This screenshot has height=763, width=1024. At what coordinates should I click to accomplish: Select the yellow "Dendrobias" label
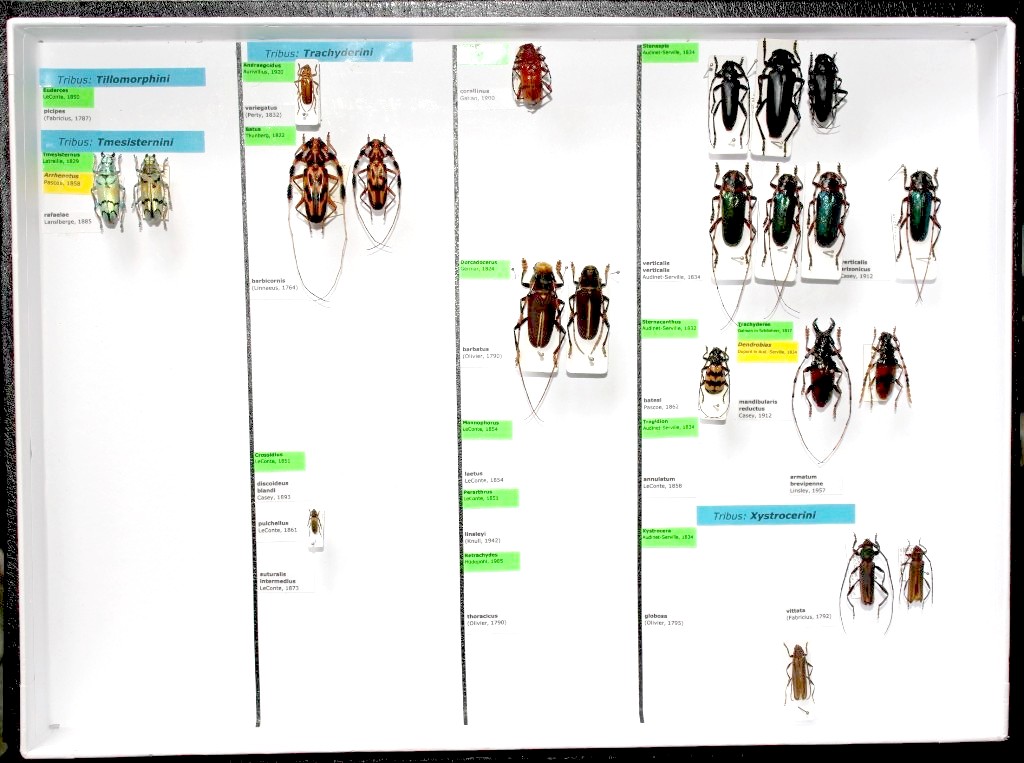pos(767,349)
